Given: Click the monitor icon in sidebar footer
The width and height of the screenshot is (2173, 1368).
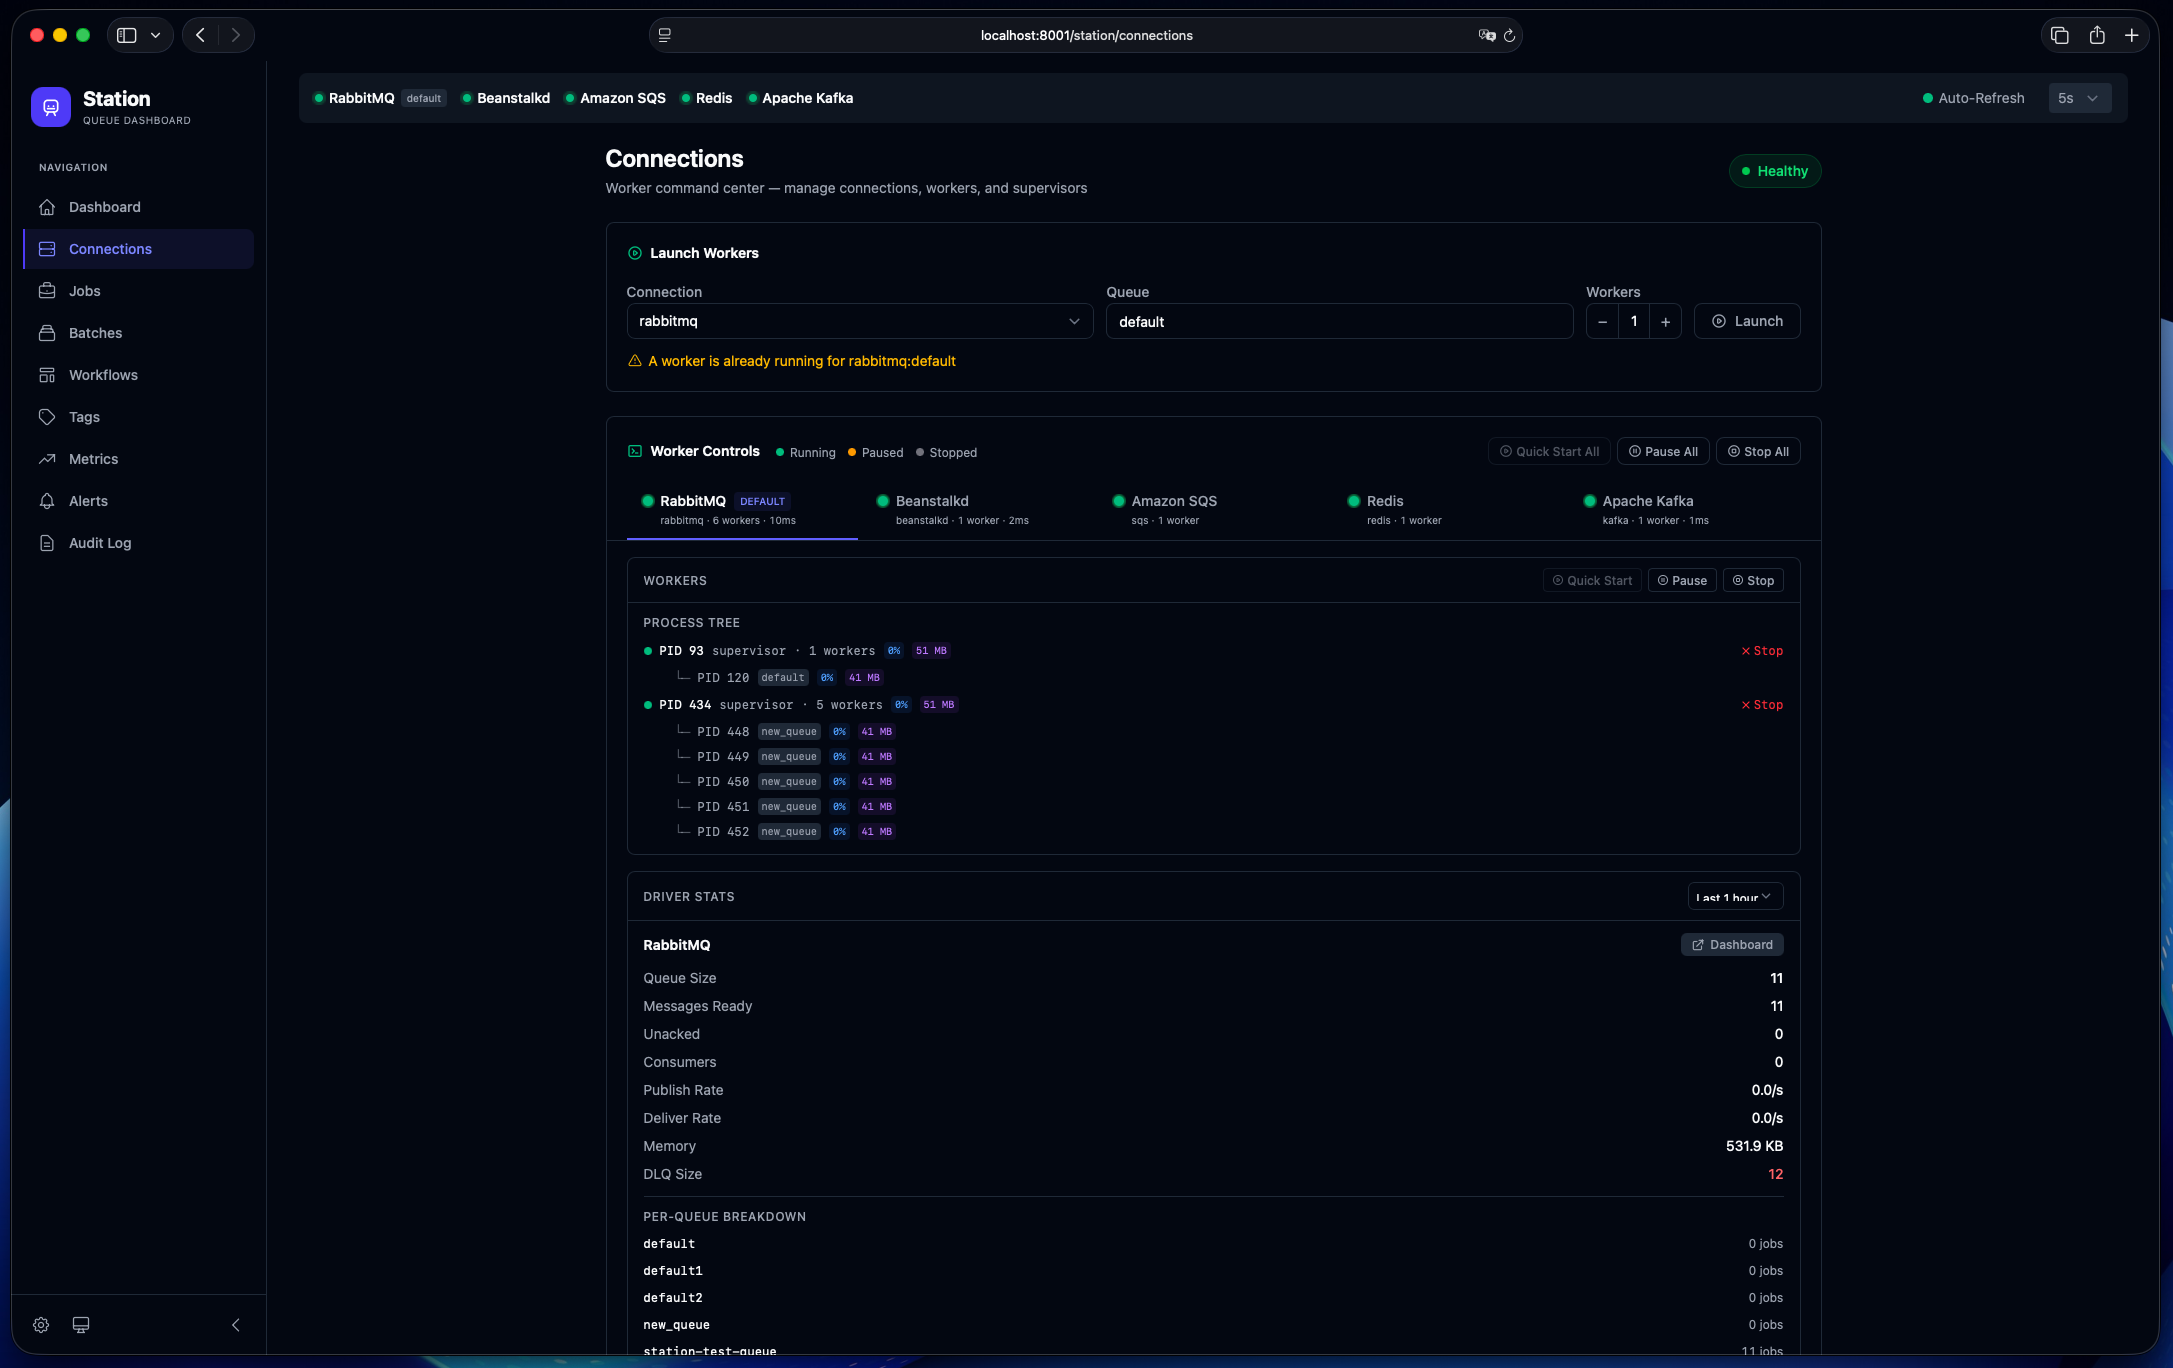Looking at the screenshot, I should (x=81, y=1324).
